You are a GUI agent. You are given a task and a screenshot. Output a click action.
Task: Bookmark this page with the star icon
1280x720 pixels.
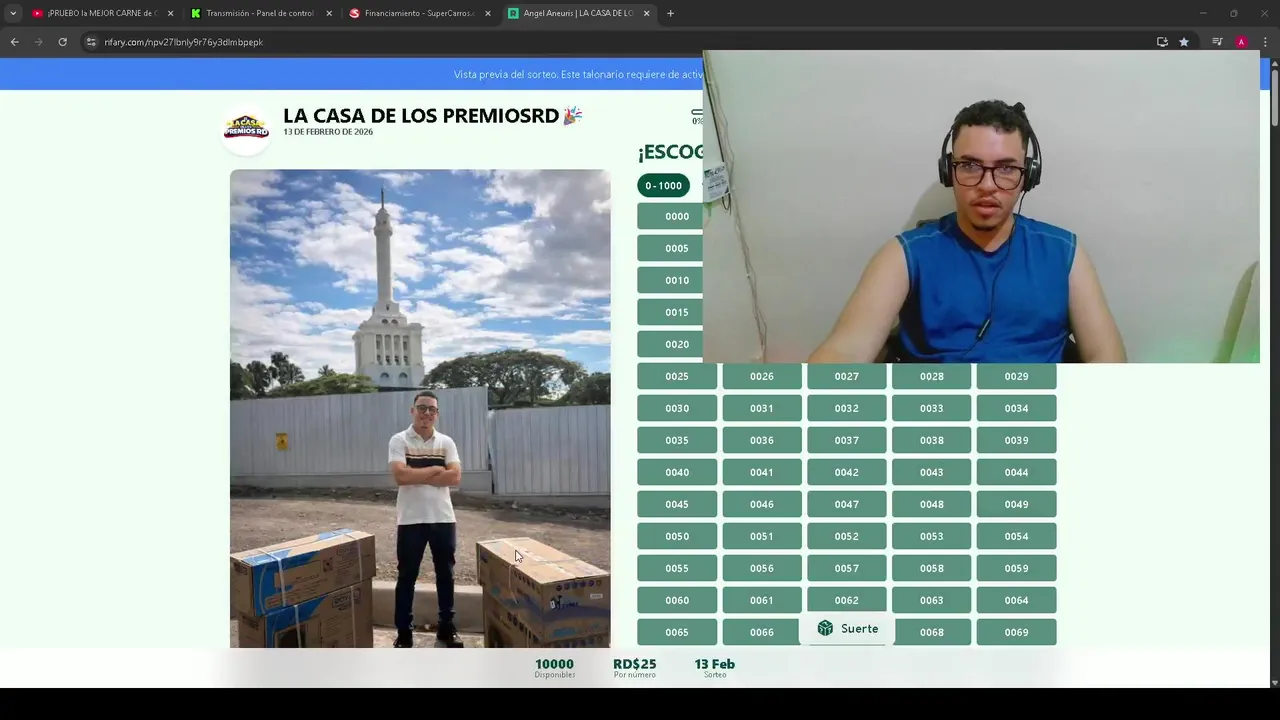(1184, 42)
